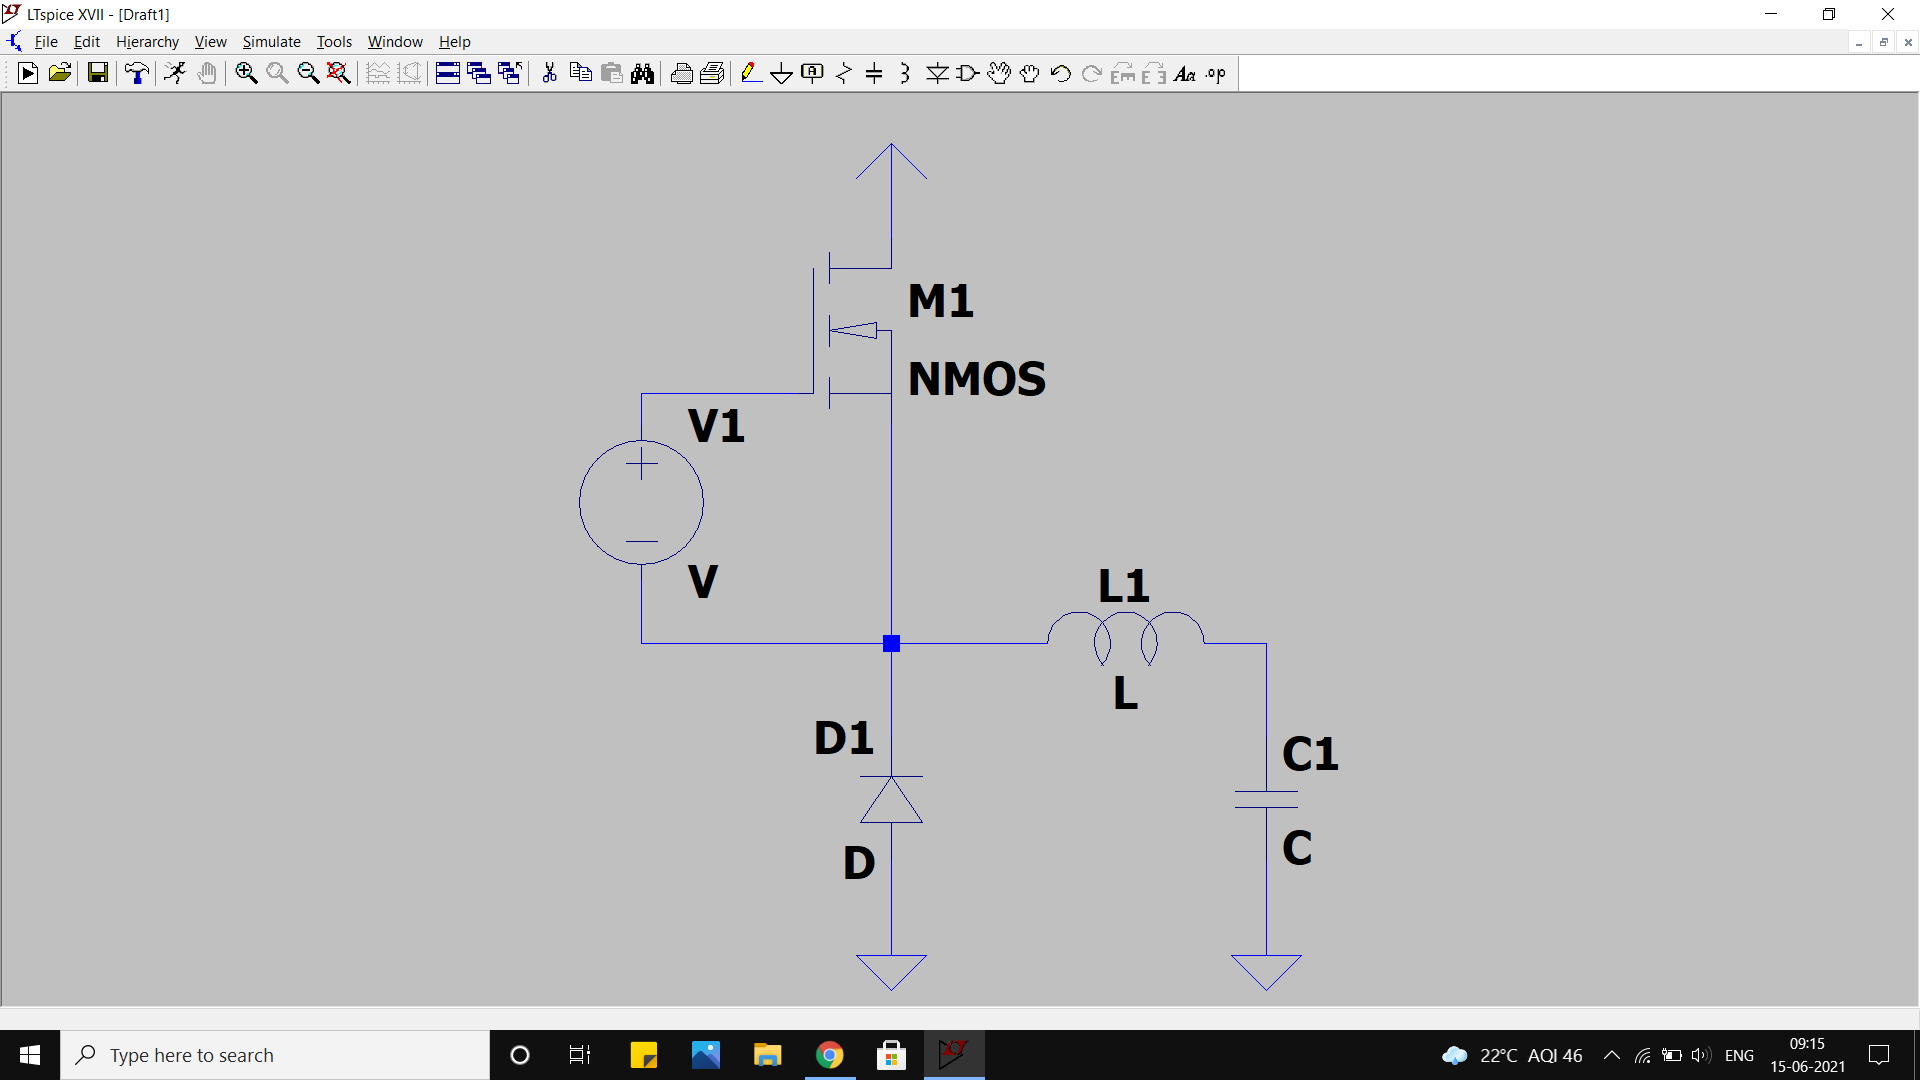Click the Redo action button
This screenshot has width=1920, height=1080.
click(x=1089, y=74)
